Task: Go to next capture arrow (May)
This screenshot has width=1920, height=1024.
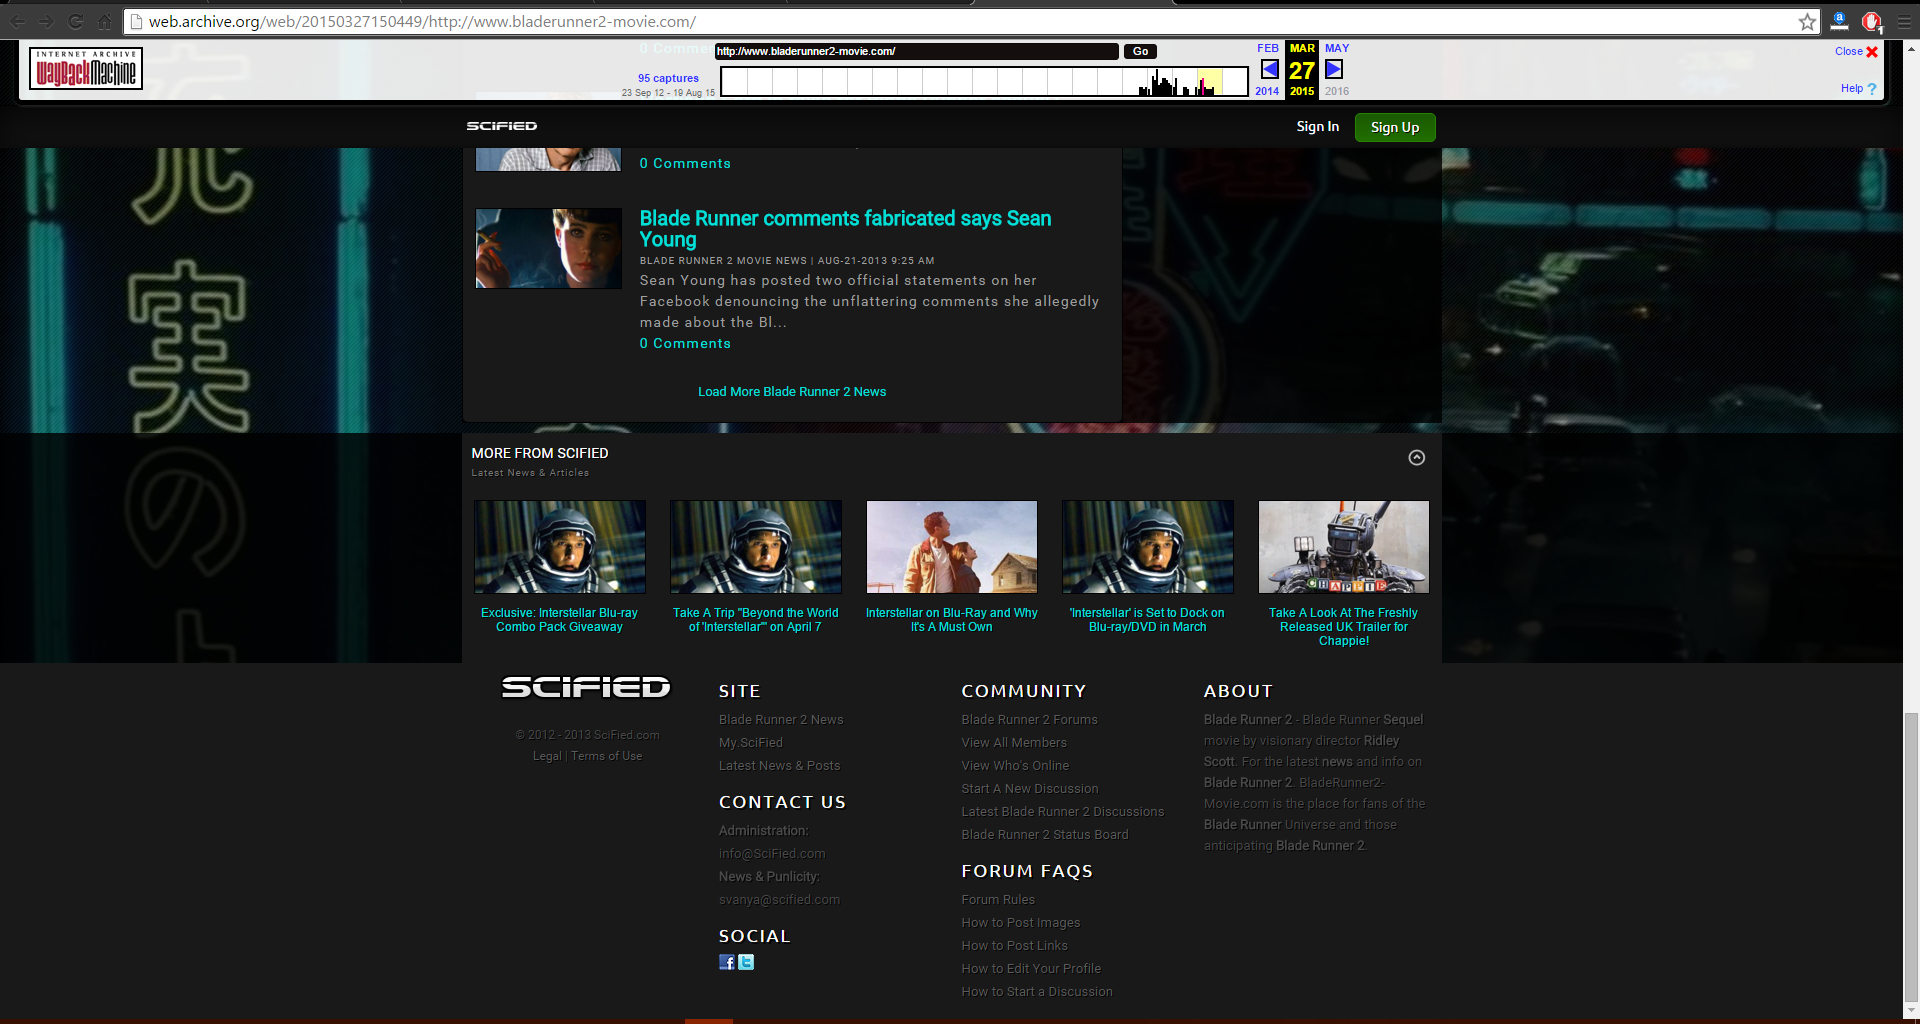Action: 1334,69
